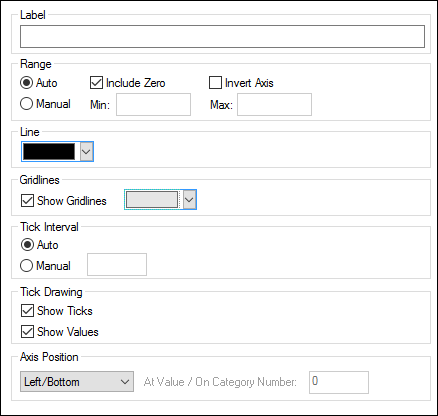Click the manual tick interval input box
Image resolution: width=438 pixels, height=416 pixels.
tap(117, 265)
